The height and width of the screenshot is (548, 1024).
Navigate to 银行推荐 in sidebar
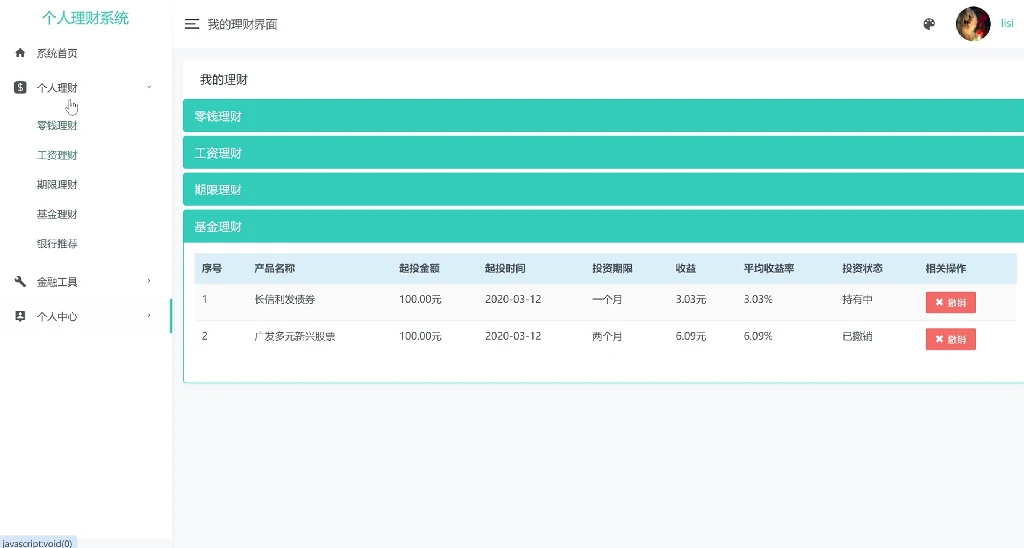click(x=57, y=244)
